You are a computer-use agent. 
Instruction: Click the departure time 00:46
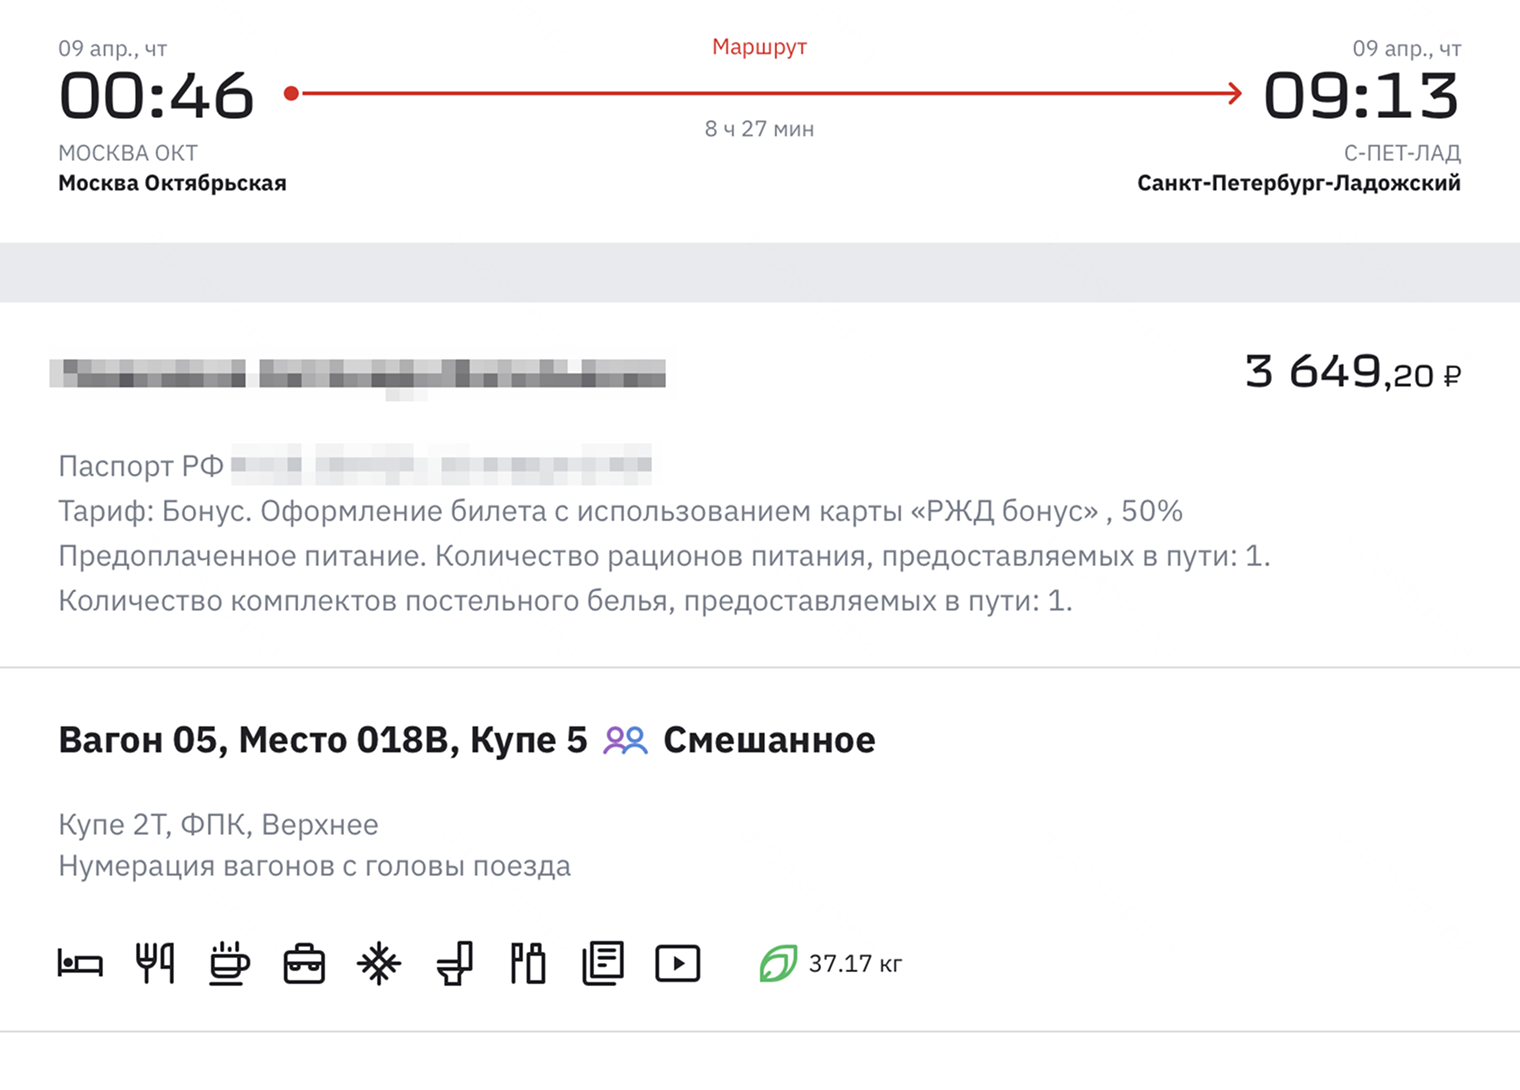tap(156, 97)
